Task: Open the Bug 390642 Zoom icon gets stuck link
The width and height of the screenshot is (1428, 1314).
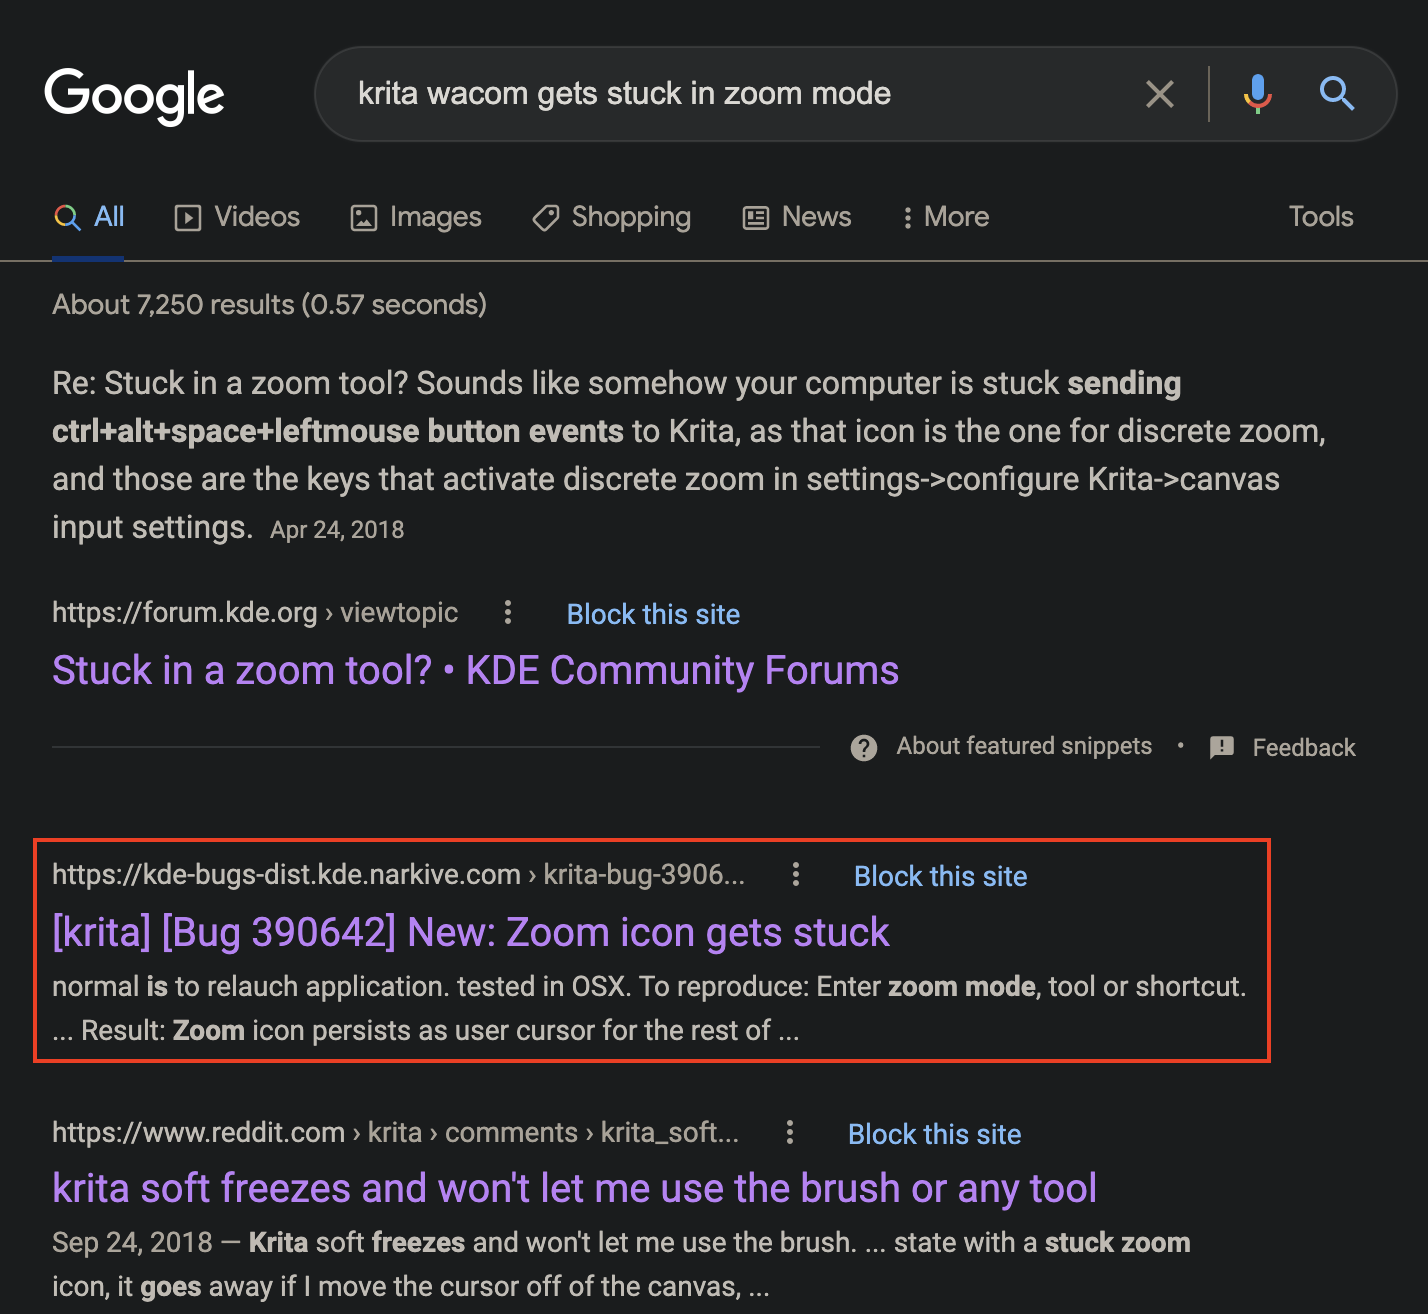Action: coord(470,932)
